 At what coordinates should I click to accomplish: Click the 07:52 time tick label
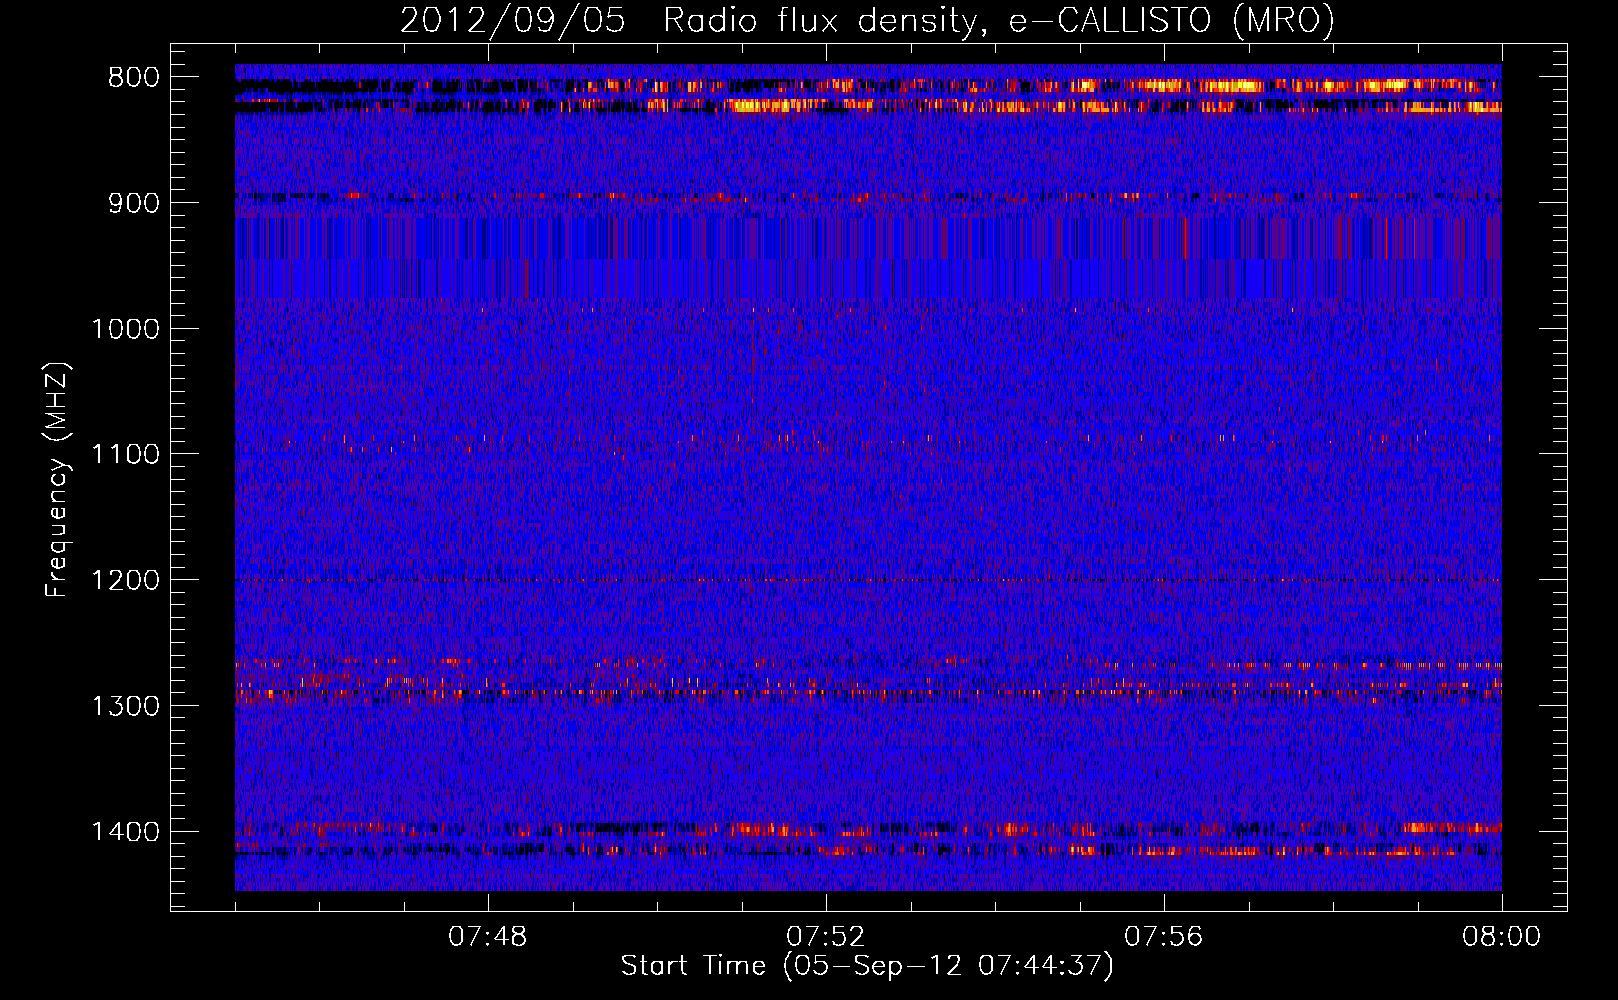[x=826, y=937]
